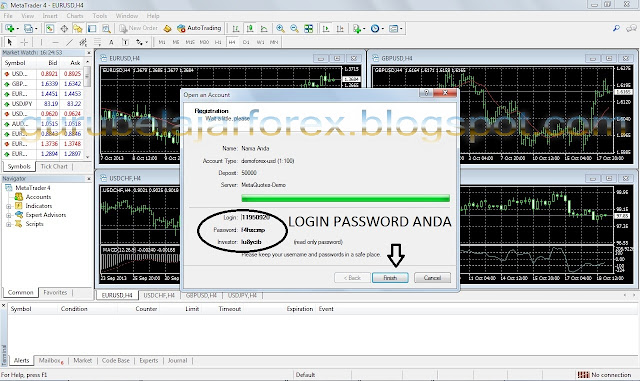Click the Cancel button in dialog
The width and height of the screenshot is (640, 381).
point(432,278)
